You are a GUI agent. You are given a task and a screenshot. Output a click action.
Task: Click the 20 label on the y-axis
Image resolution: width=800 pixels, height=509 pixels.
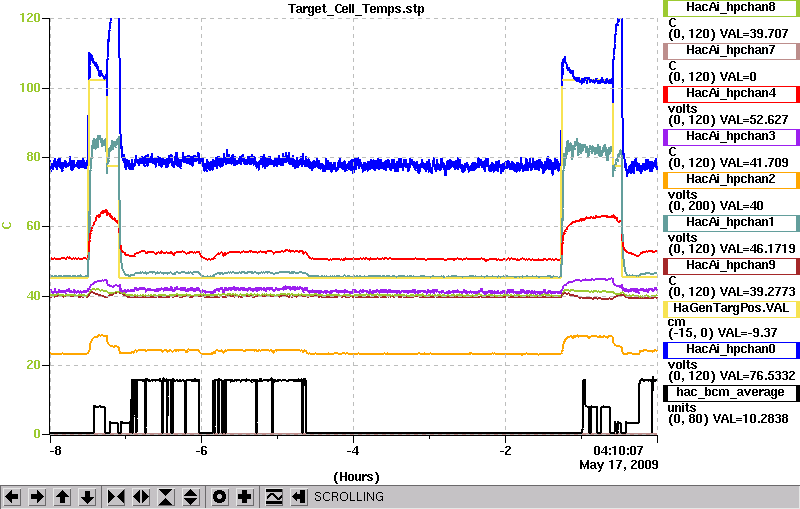click(x=33, y=365)
